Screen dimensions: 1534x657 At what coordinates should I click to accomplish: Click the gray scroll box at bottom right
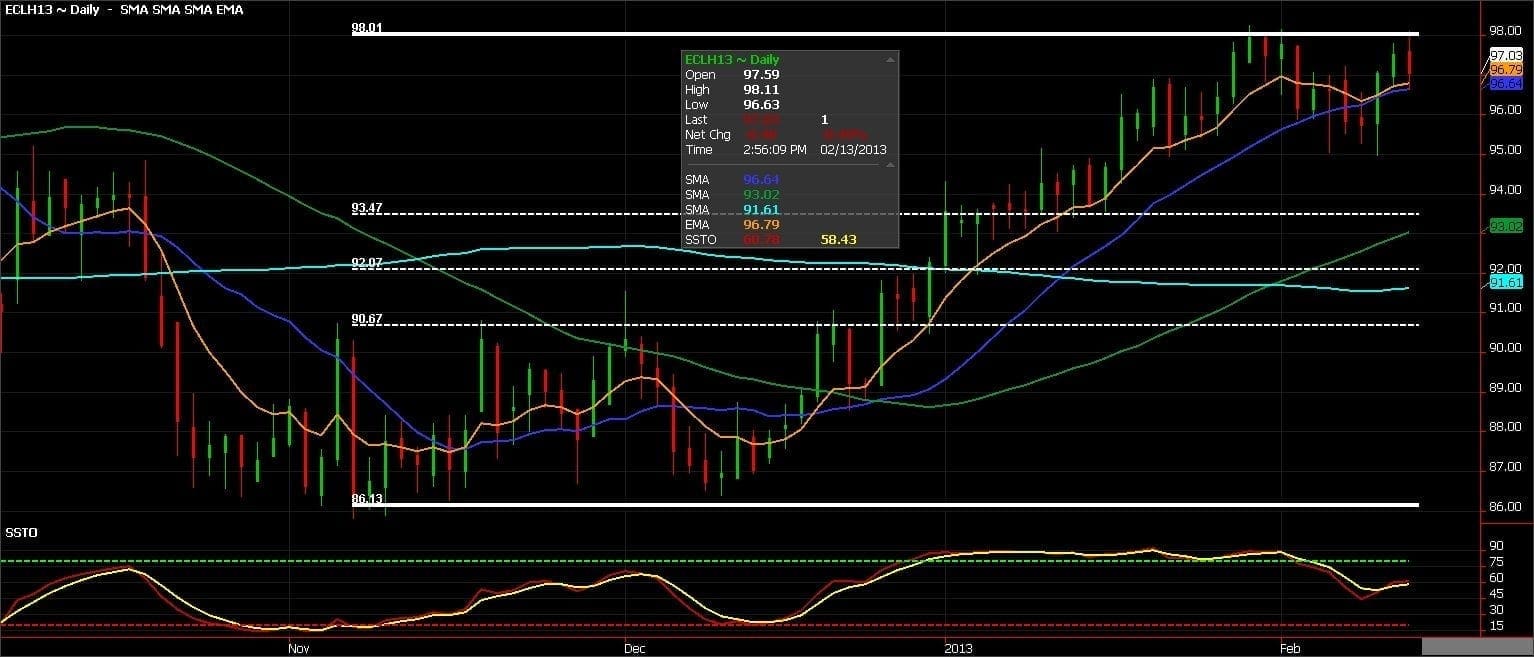pyautogui.click(x=1477, y=647)
